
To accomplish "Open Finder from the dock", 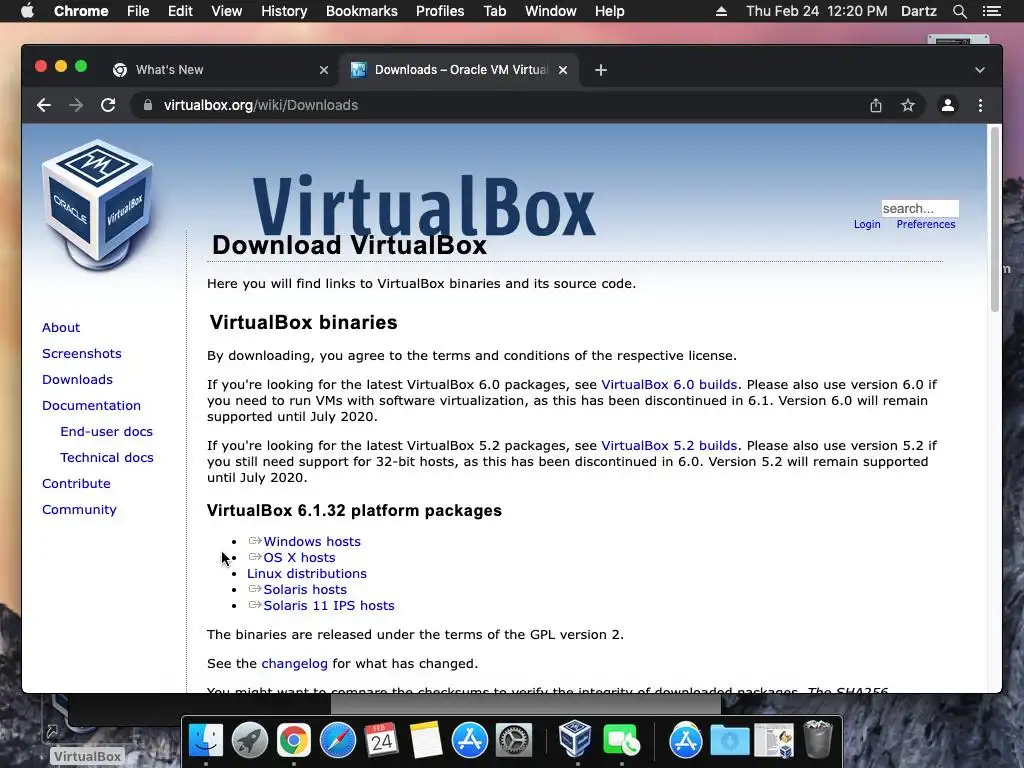I will [x=206, y=740].
